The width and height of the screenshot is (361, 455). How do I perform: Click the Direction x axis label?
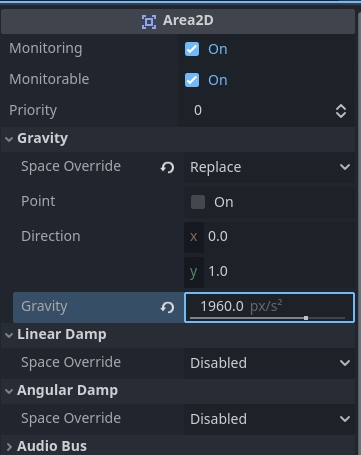click(194, 237)
